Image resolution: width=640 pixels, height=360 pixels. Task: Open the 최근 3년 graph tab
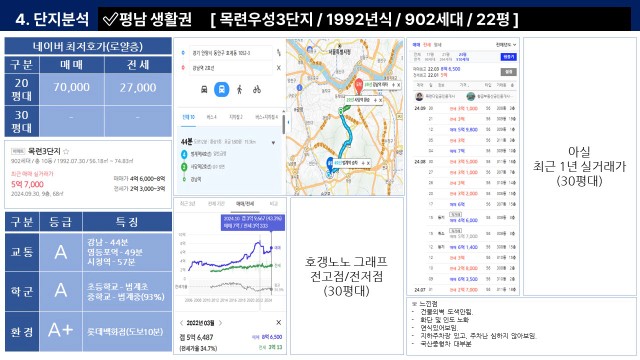[188, 204]
